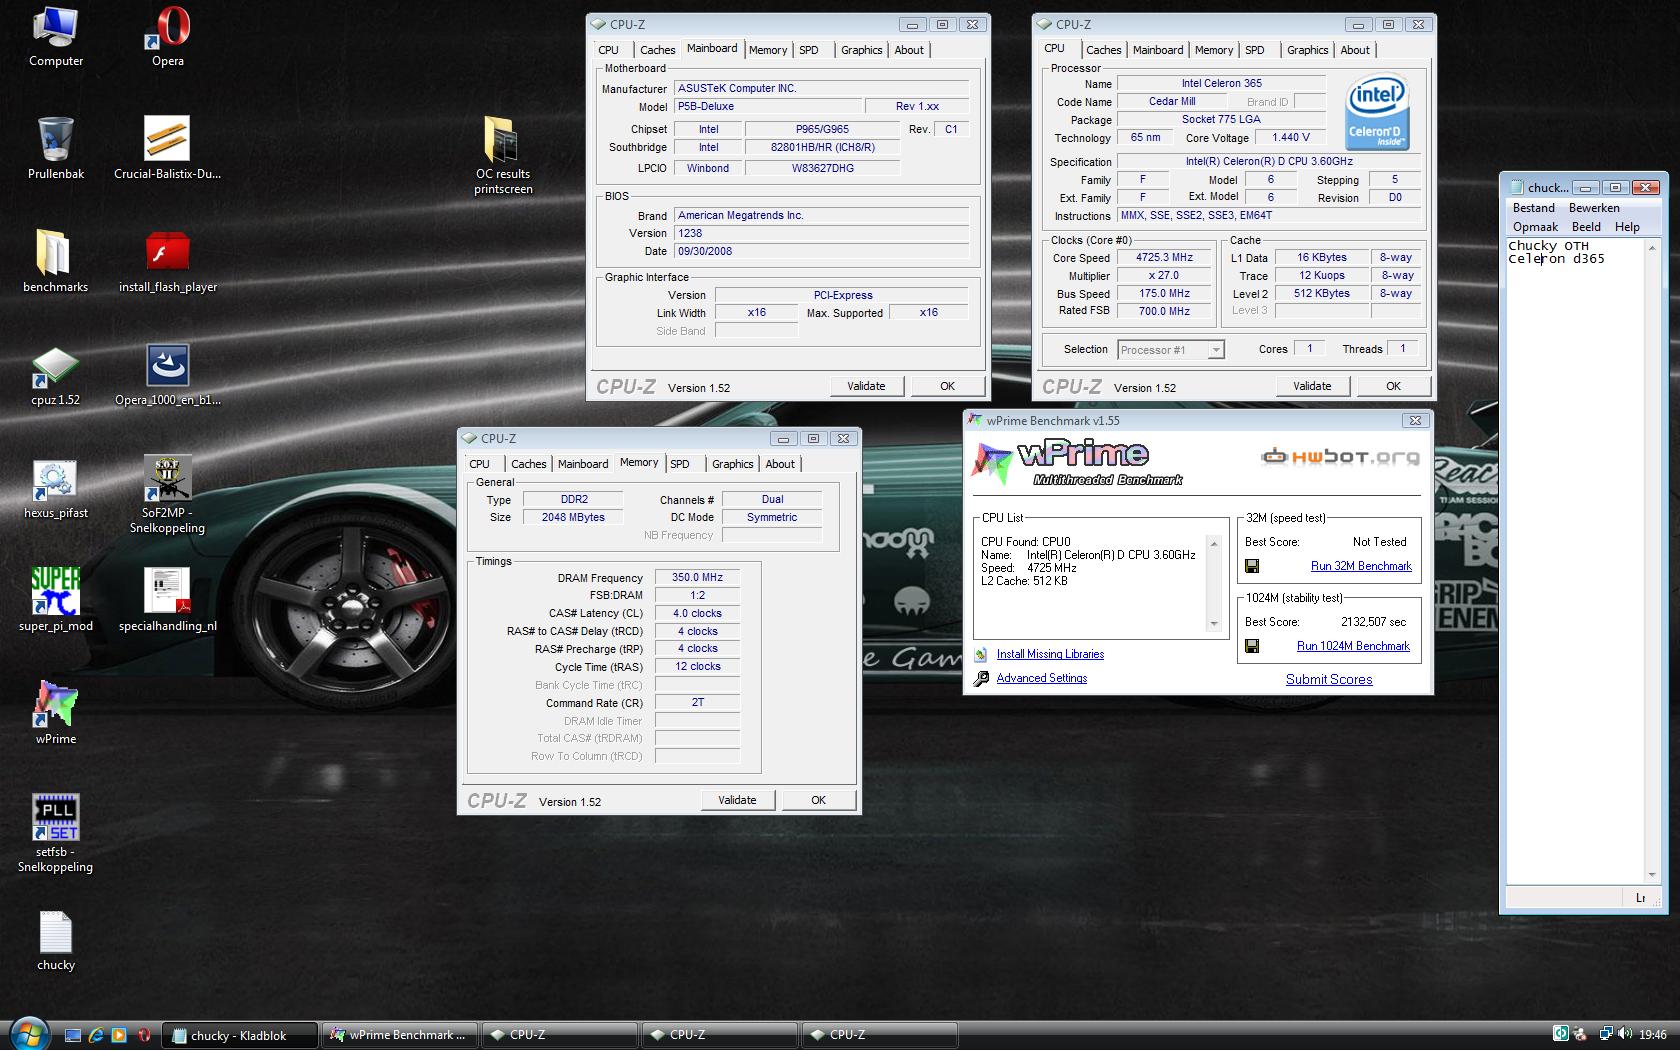The width and height of the screenshot is (1680, 1050).
Task: Launch the SoF2MP Snelkoppeling shortcut
Action: [168, 494]
